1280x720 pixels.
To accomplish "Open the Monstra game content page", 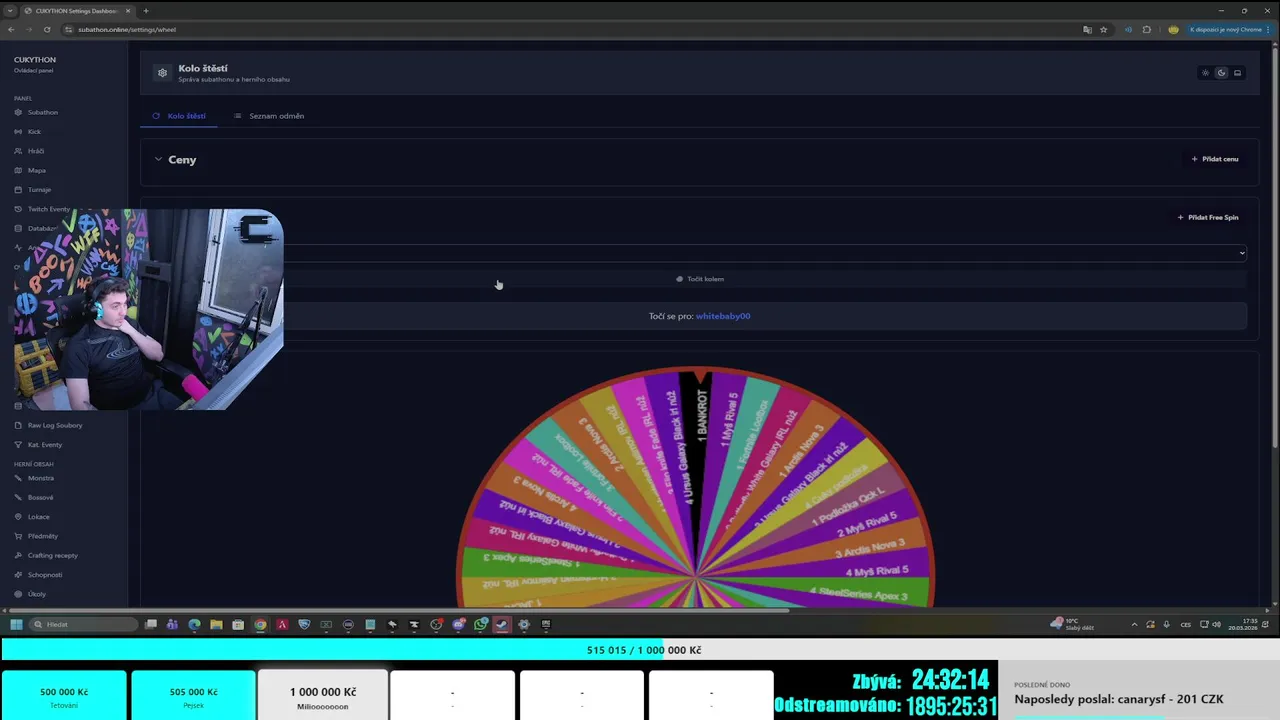I will (x=40, y=478).
